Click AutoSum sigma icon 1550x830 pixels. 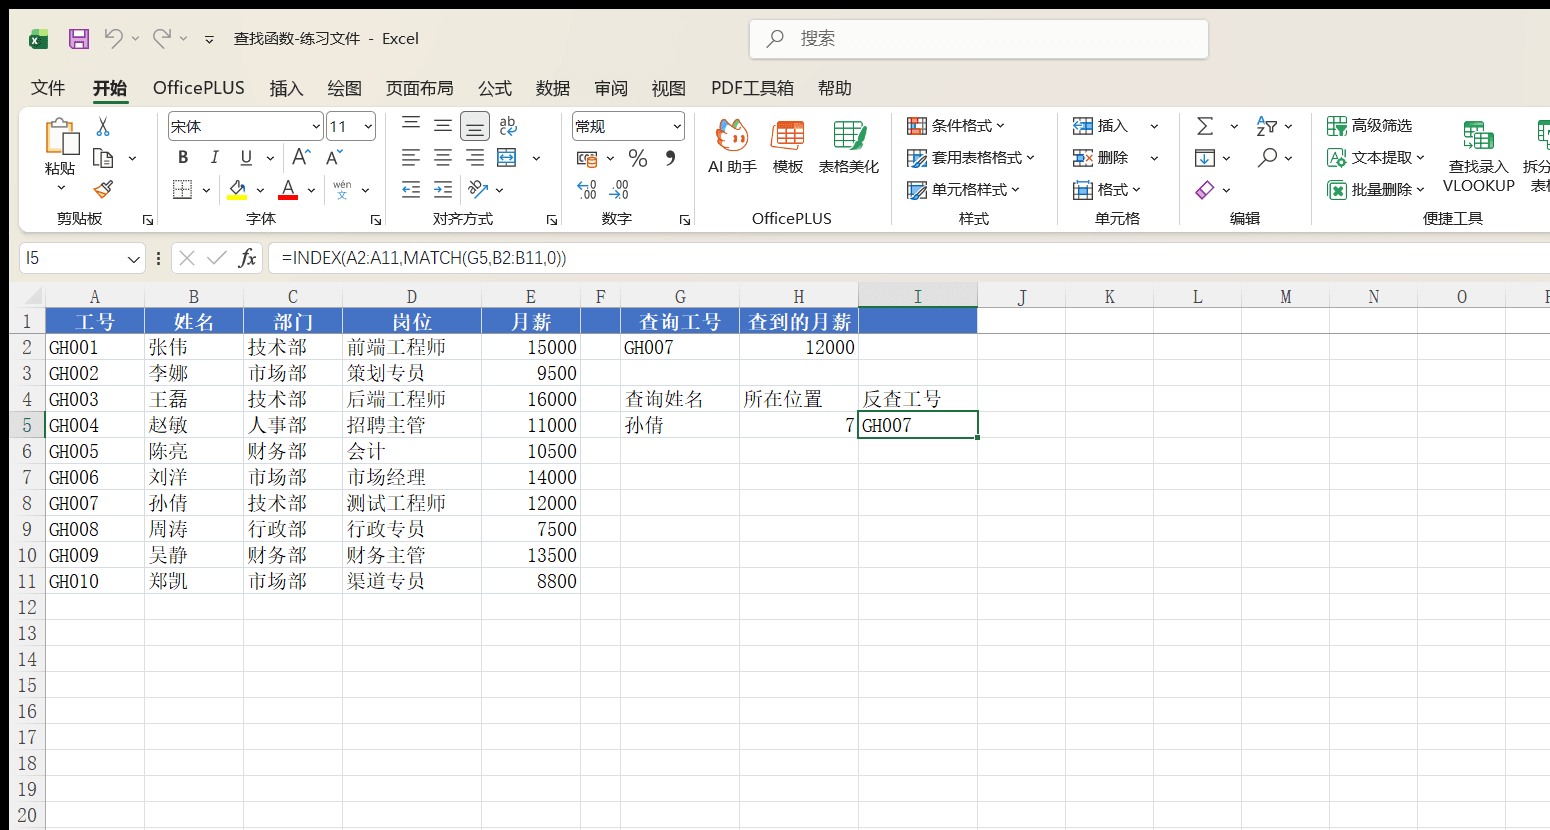pos(1205,126)
